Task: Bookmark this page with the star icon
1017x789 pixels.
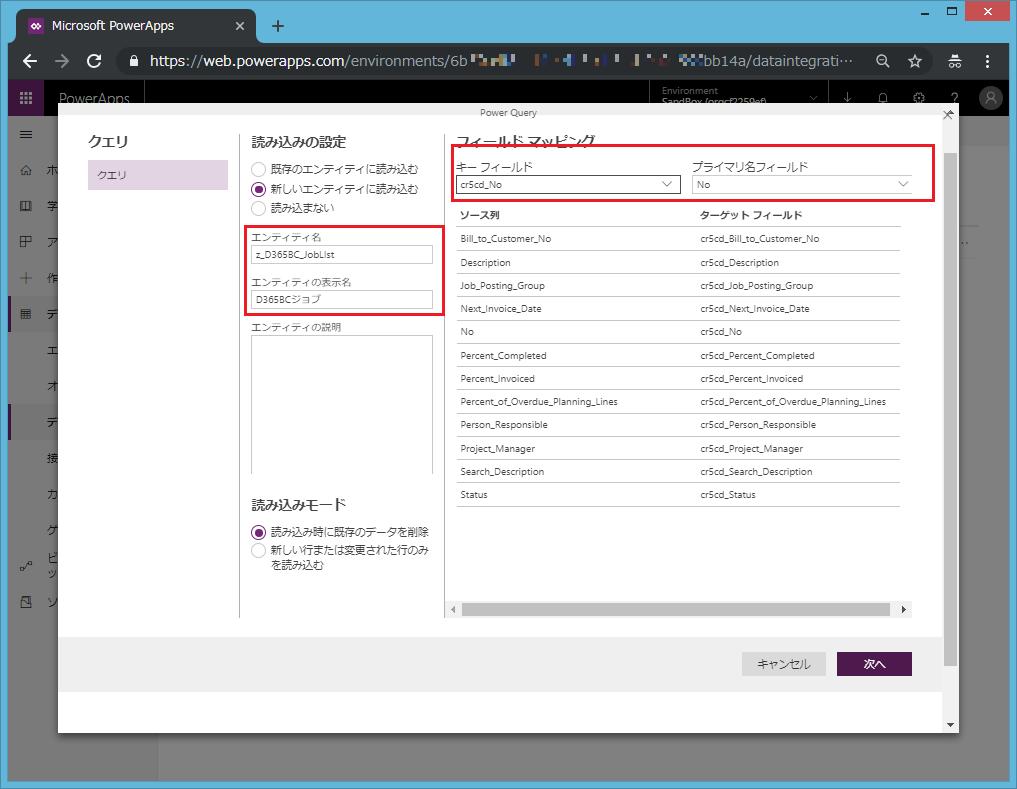Action: click(915, 61)
